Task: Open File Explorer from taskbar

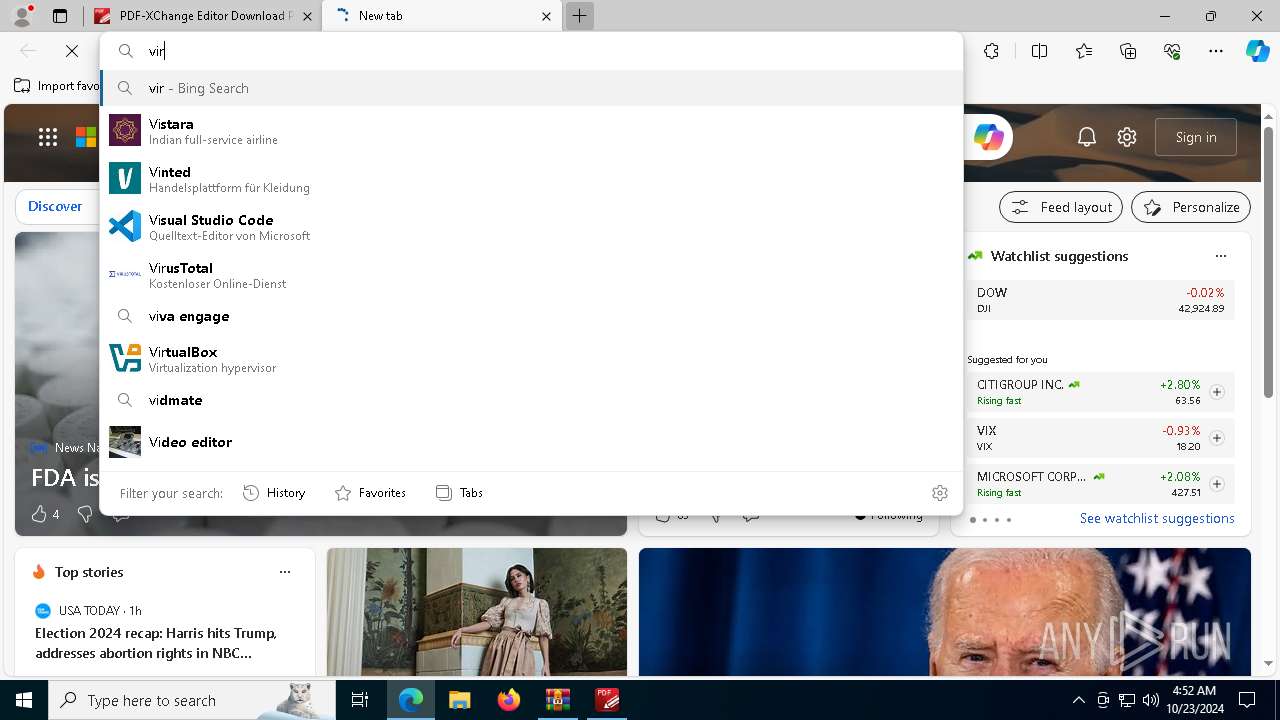Action: point(460,700)
